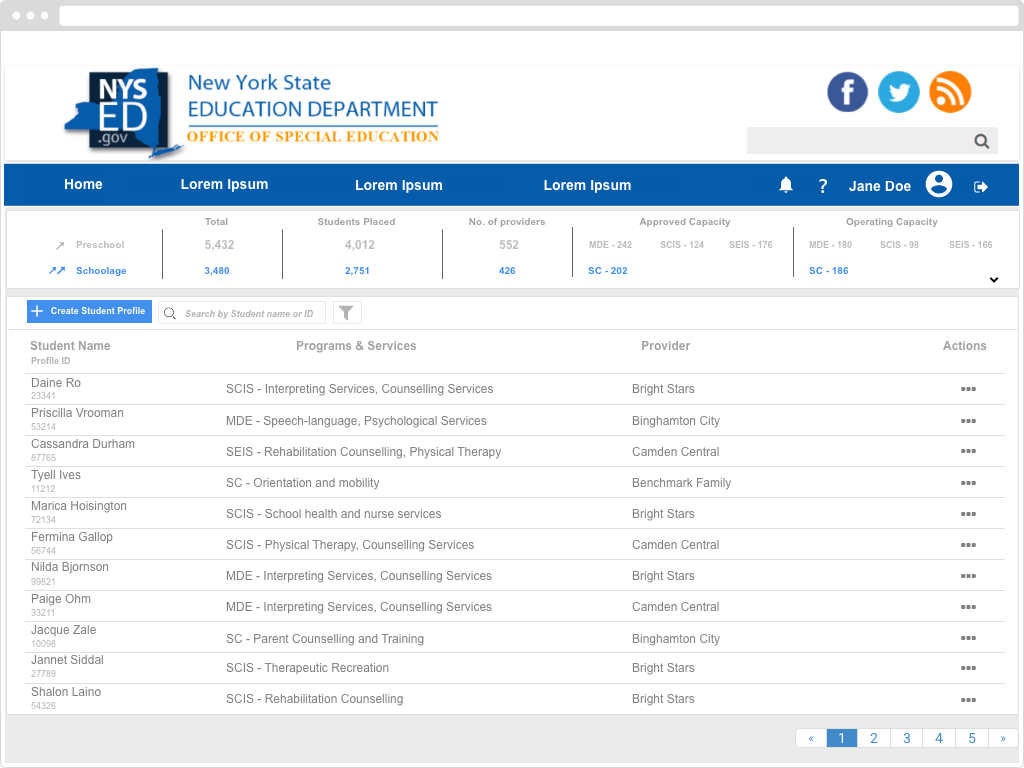Open the Twitter social icon
Image resolution: width=1024 pixels, height=768 pixels.
coord(898,92)
